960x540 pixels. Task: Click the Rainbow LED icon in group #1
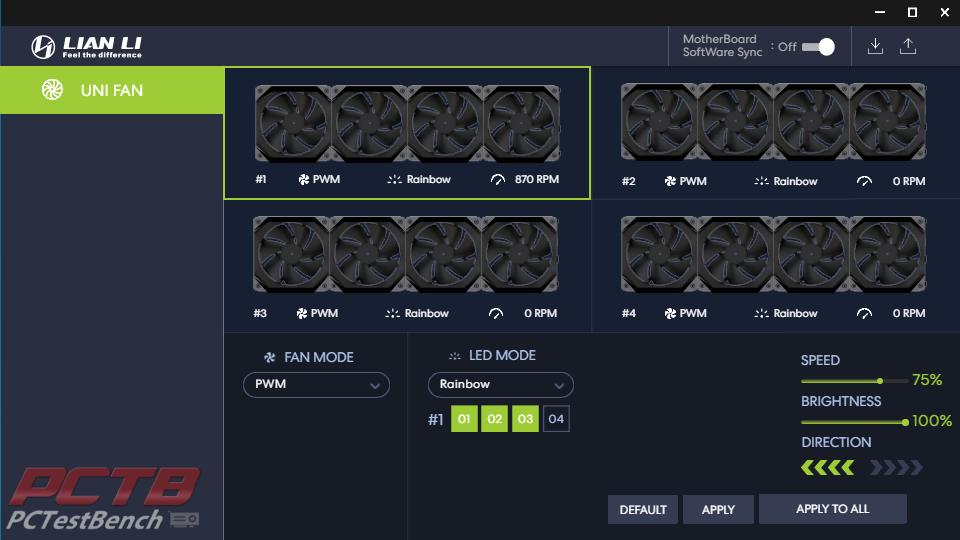tap(394, 179)
